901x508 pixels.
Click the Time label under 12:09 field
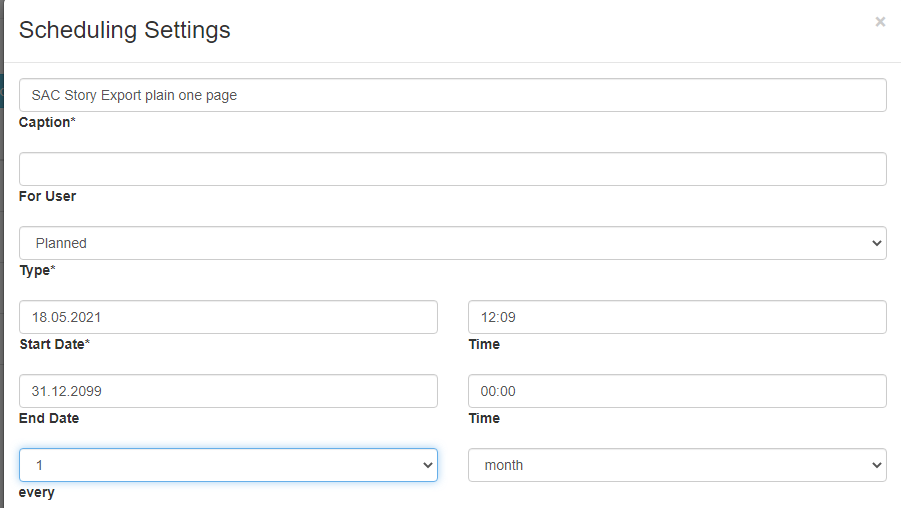point(484,344)
